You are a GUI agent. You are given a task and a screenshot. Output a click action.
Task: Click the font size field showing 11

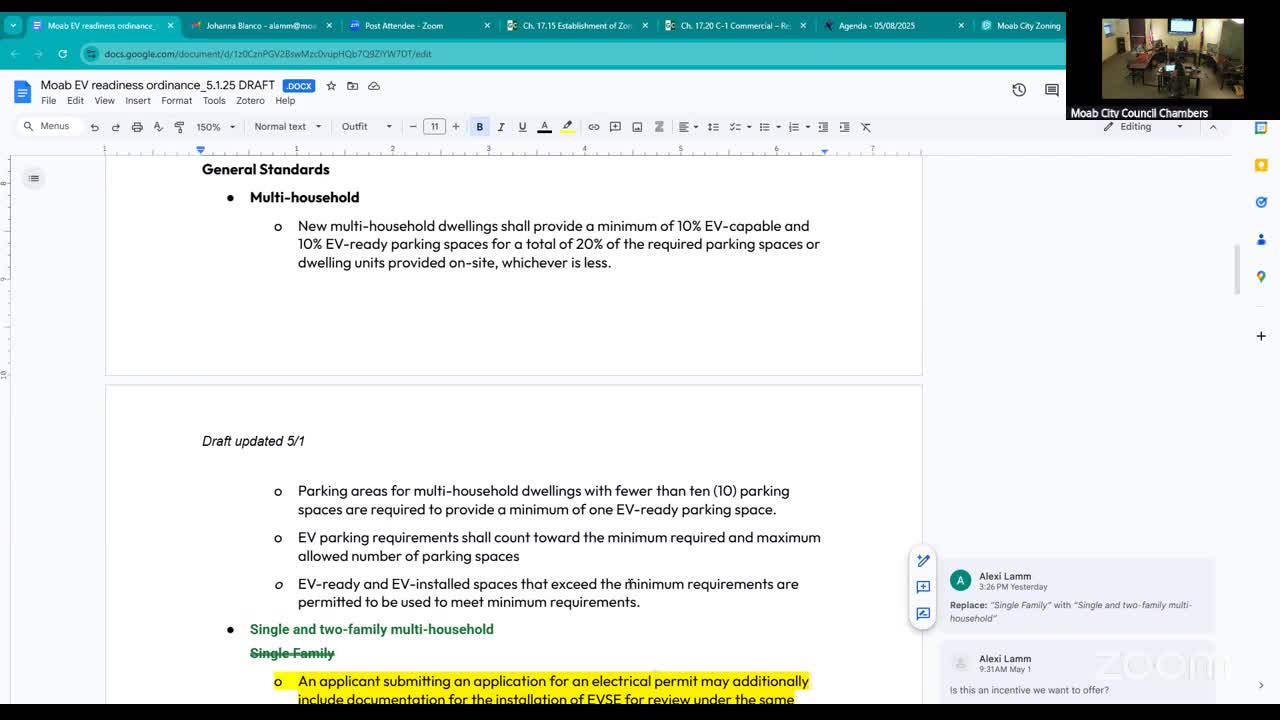434,127
